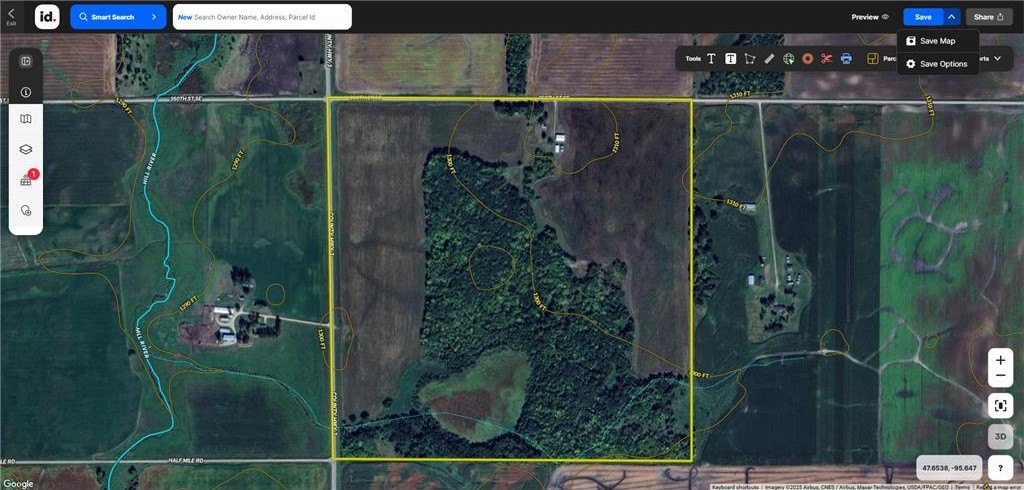Viewport: 1024px width, 490px height.
Task: Select the orange circle marker tool
Action: 807,59
